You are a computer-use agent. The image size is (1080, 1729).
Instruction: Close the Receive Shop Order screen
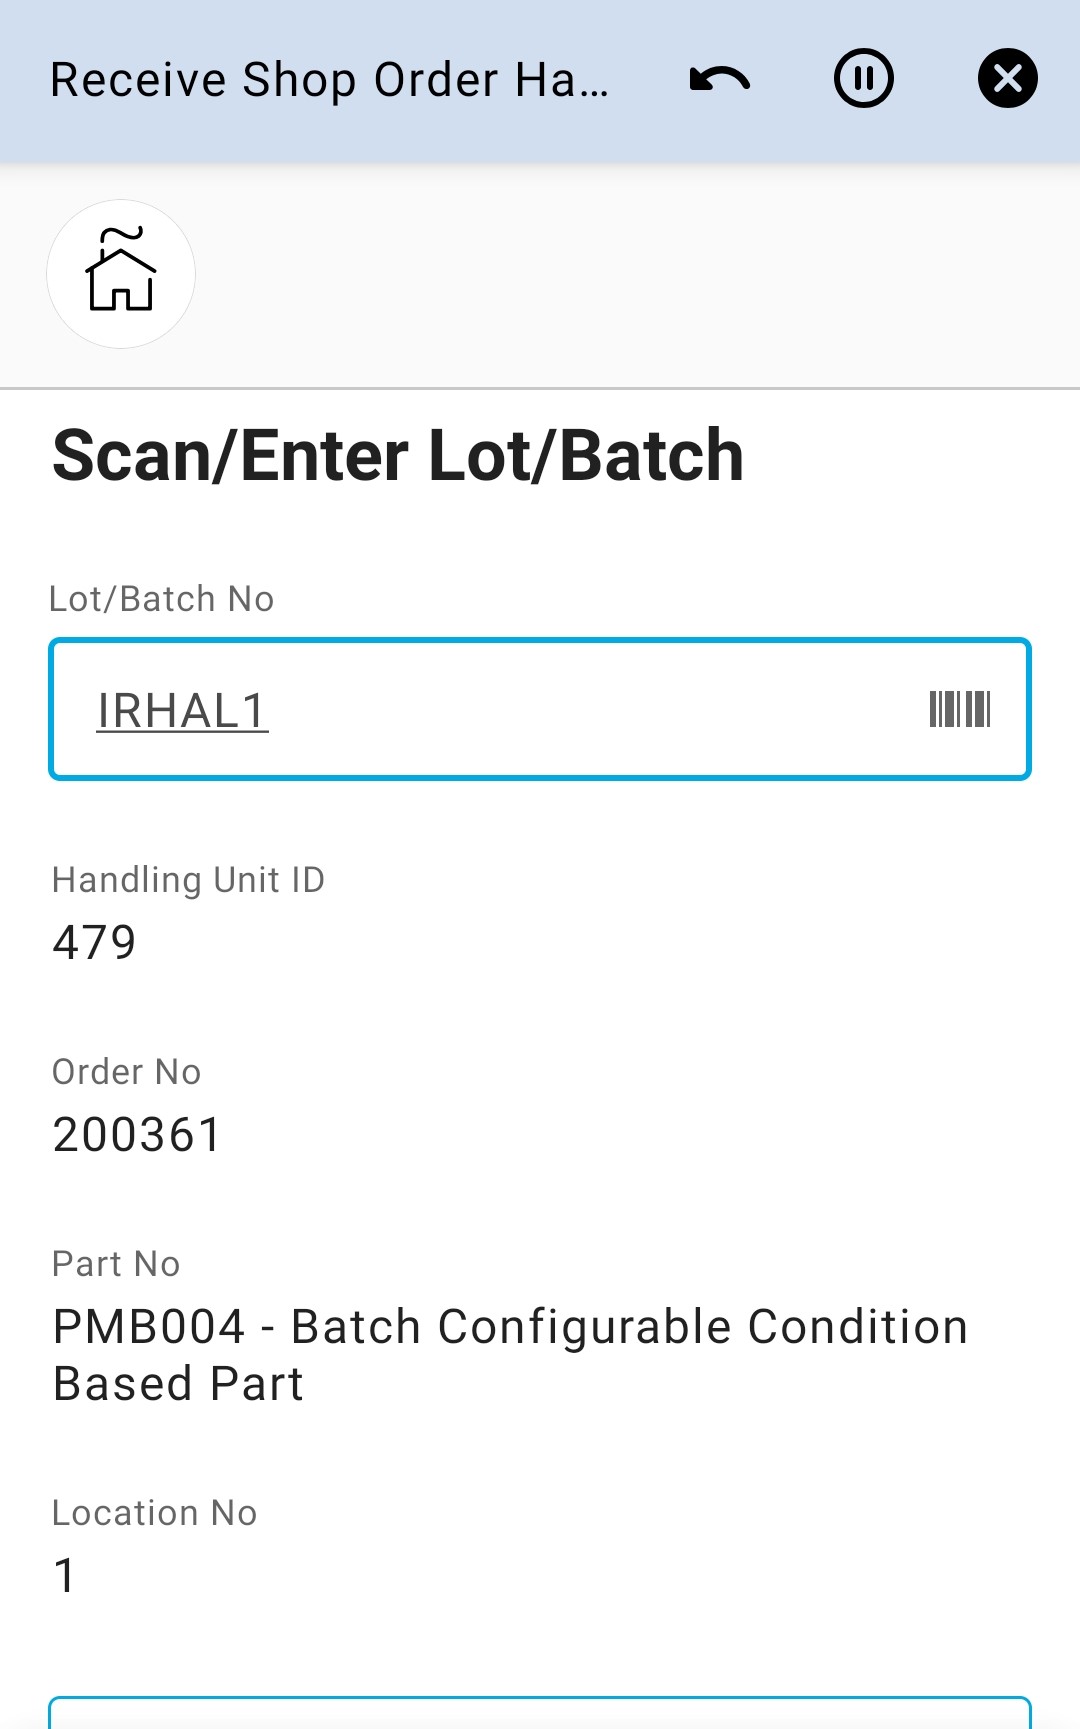1007,79
